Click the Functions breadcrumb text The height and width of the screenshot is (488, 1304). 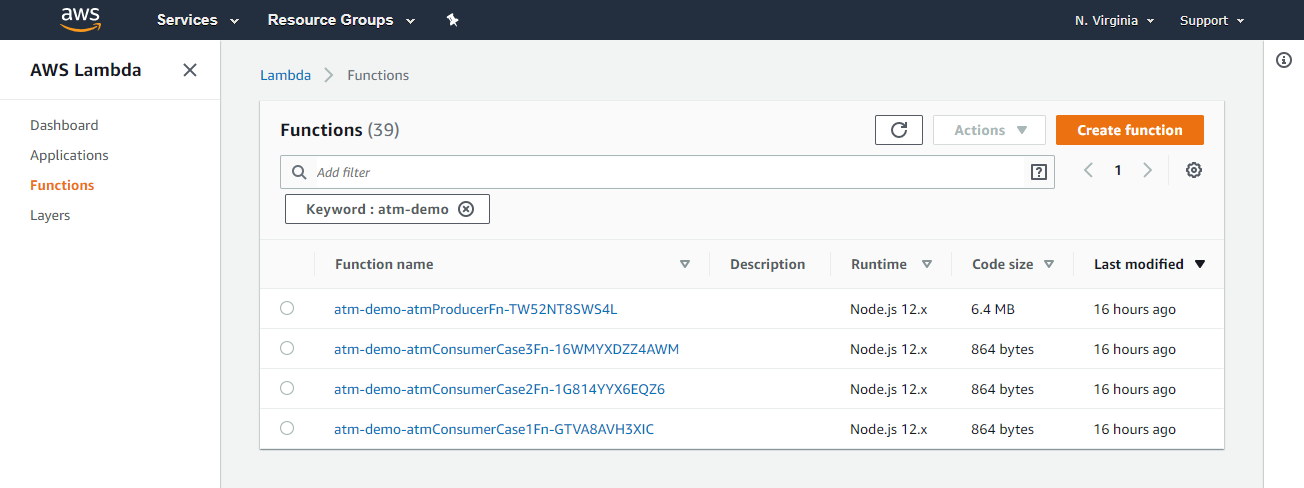[378, 75]
